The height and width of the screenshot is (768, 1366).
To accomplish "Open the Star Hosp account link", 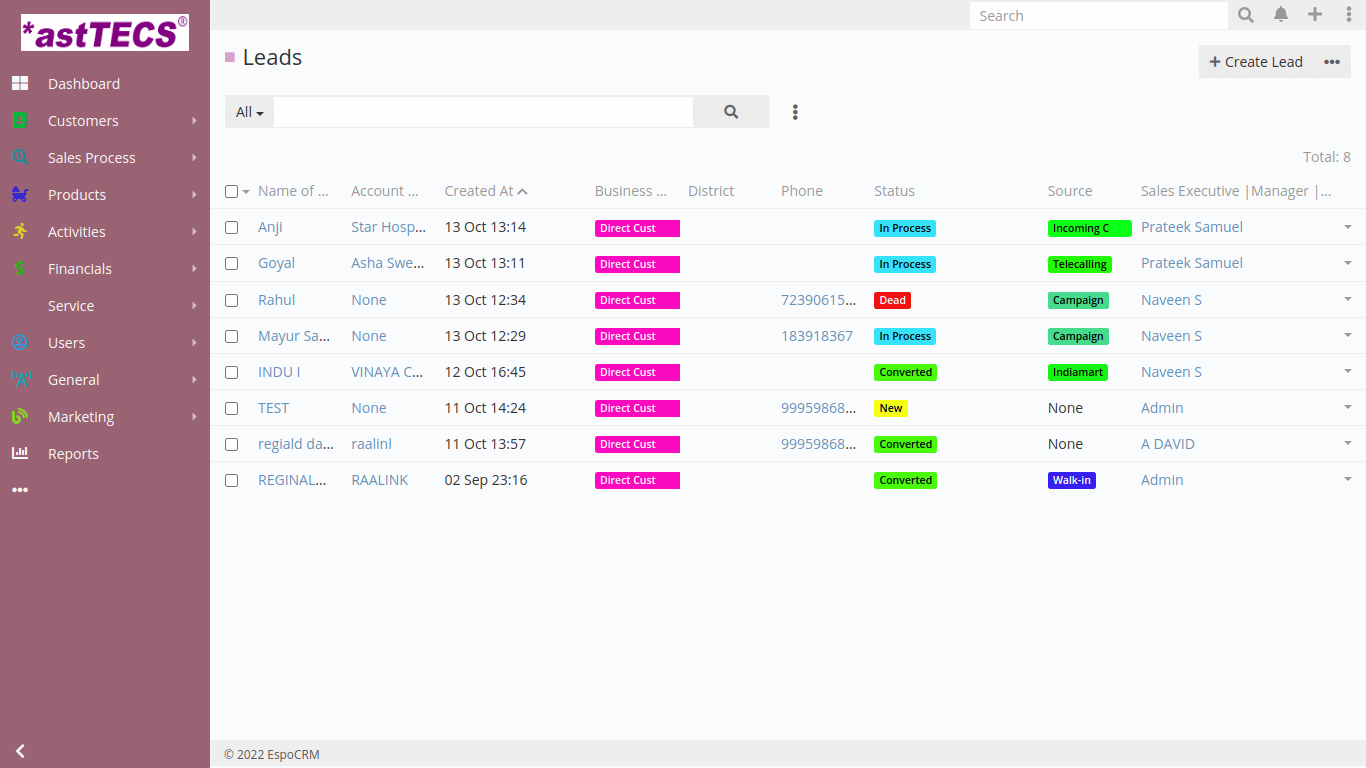I will (388, 227).
